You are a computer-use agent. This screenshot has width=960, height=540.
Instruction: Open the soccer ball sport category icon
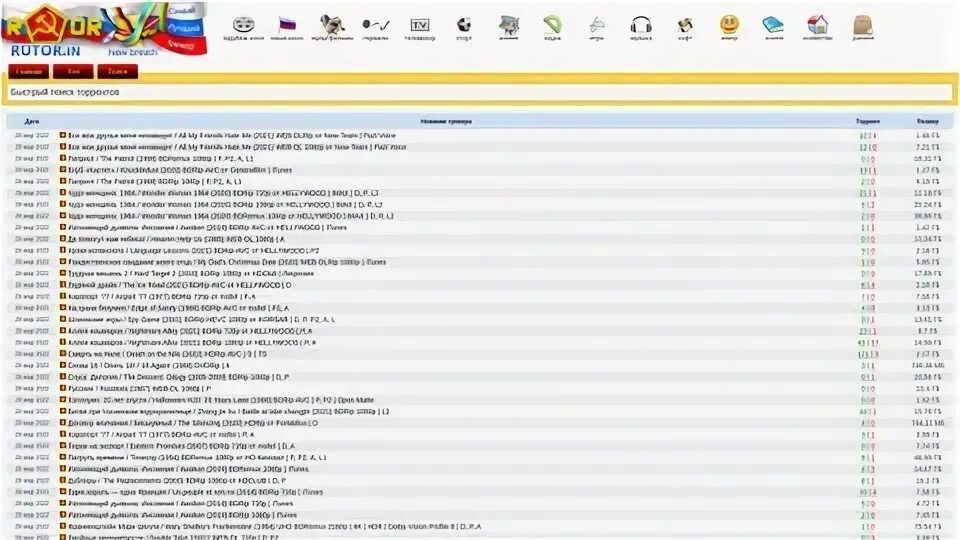tap(464, 25)
